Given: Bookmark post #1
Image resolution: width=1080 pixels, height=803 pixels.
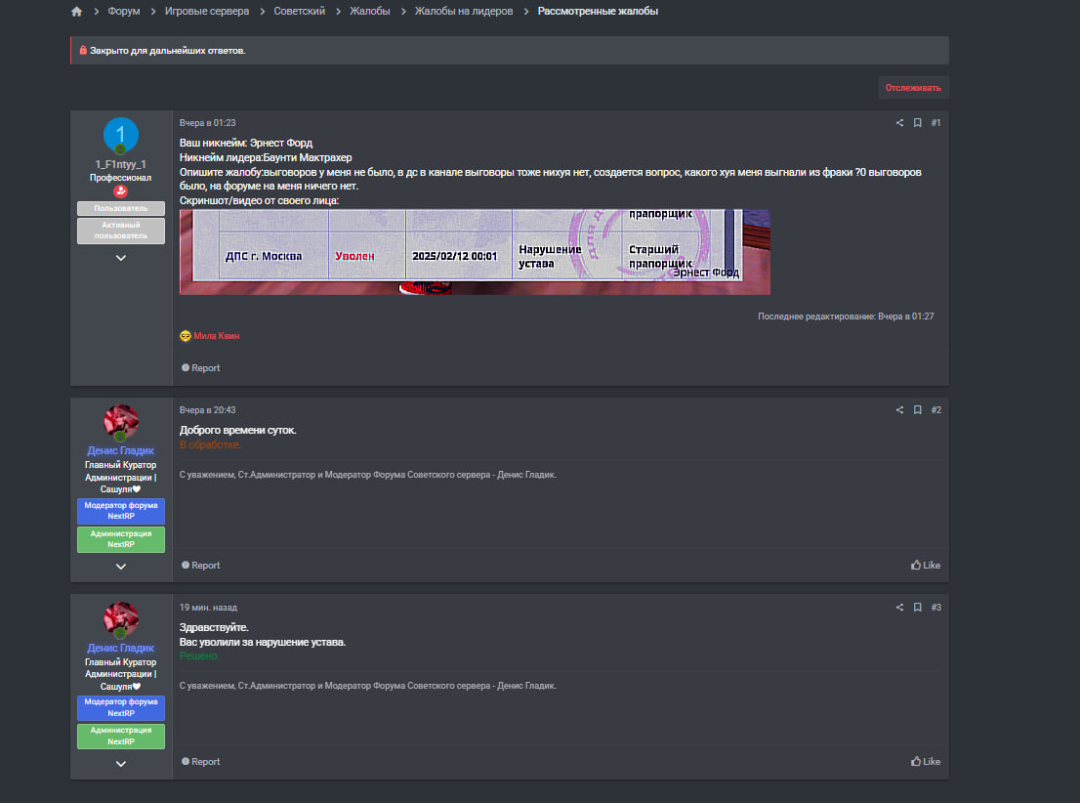Looking at the screenshot, I should (x=917, y=123).
